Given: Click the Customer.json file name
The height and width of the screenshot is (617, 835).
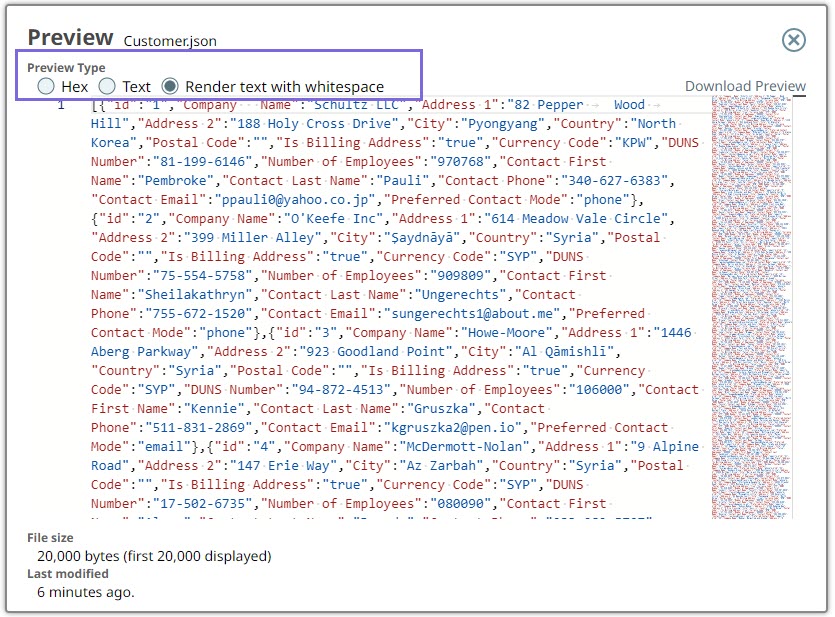Looking at the screenshot, I should click(170, 42).
